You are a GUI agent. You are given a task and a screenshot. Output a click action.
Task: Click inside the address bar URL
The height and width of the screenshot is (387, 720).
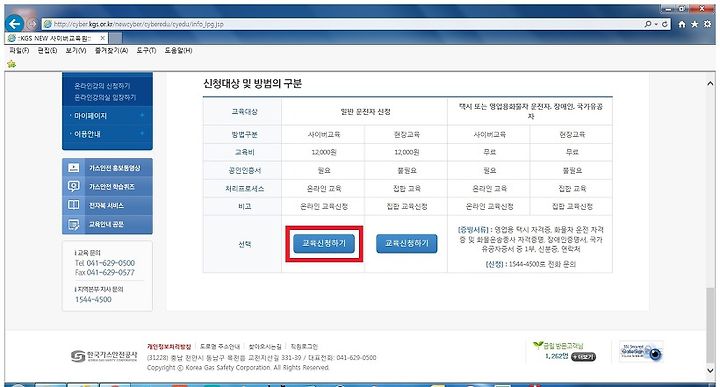[x=138, y=24]
